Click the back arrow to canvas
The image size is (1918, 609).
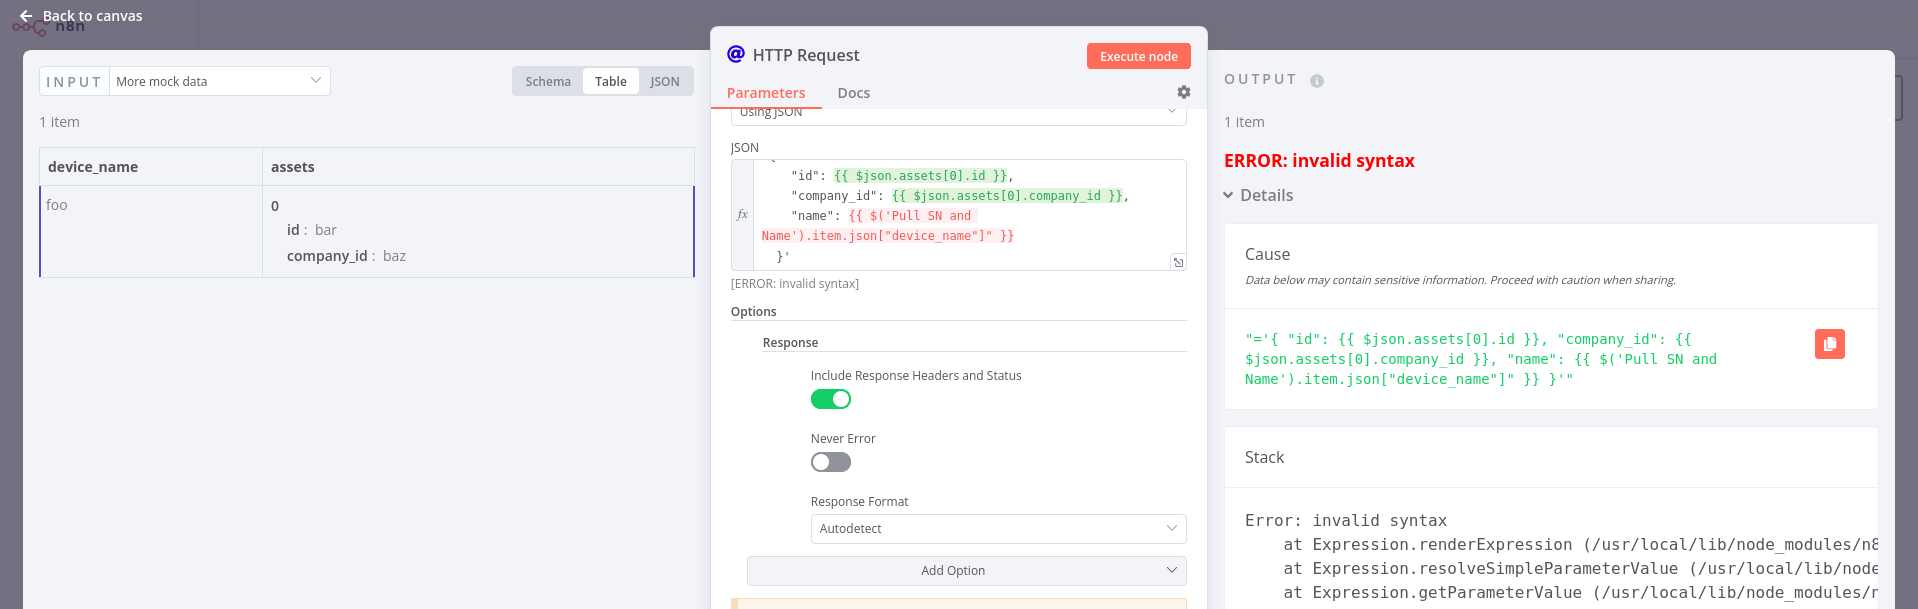(x=26, y=16)
